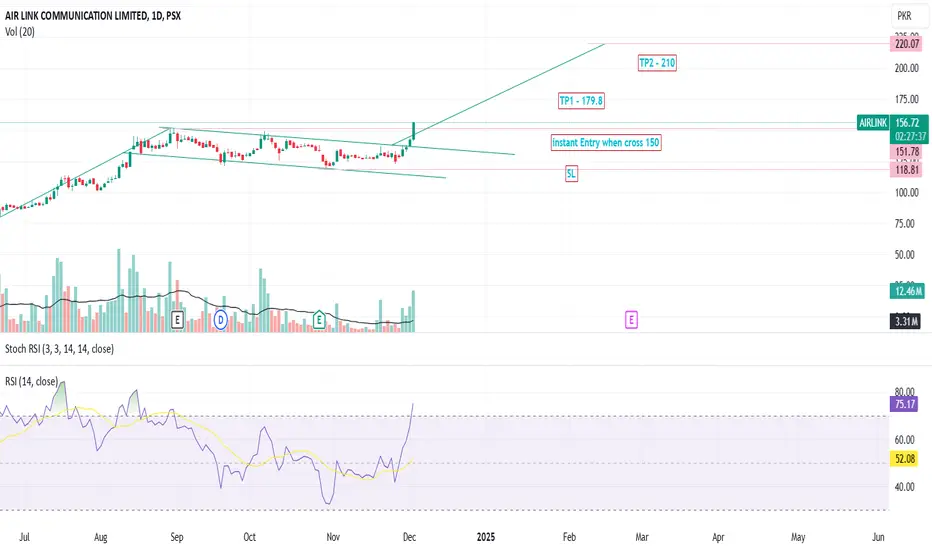Click the Dec label on time axis
This screenshot has height=550, width=932.
click(x=410, y=537)
